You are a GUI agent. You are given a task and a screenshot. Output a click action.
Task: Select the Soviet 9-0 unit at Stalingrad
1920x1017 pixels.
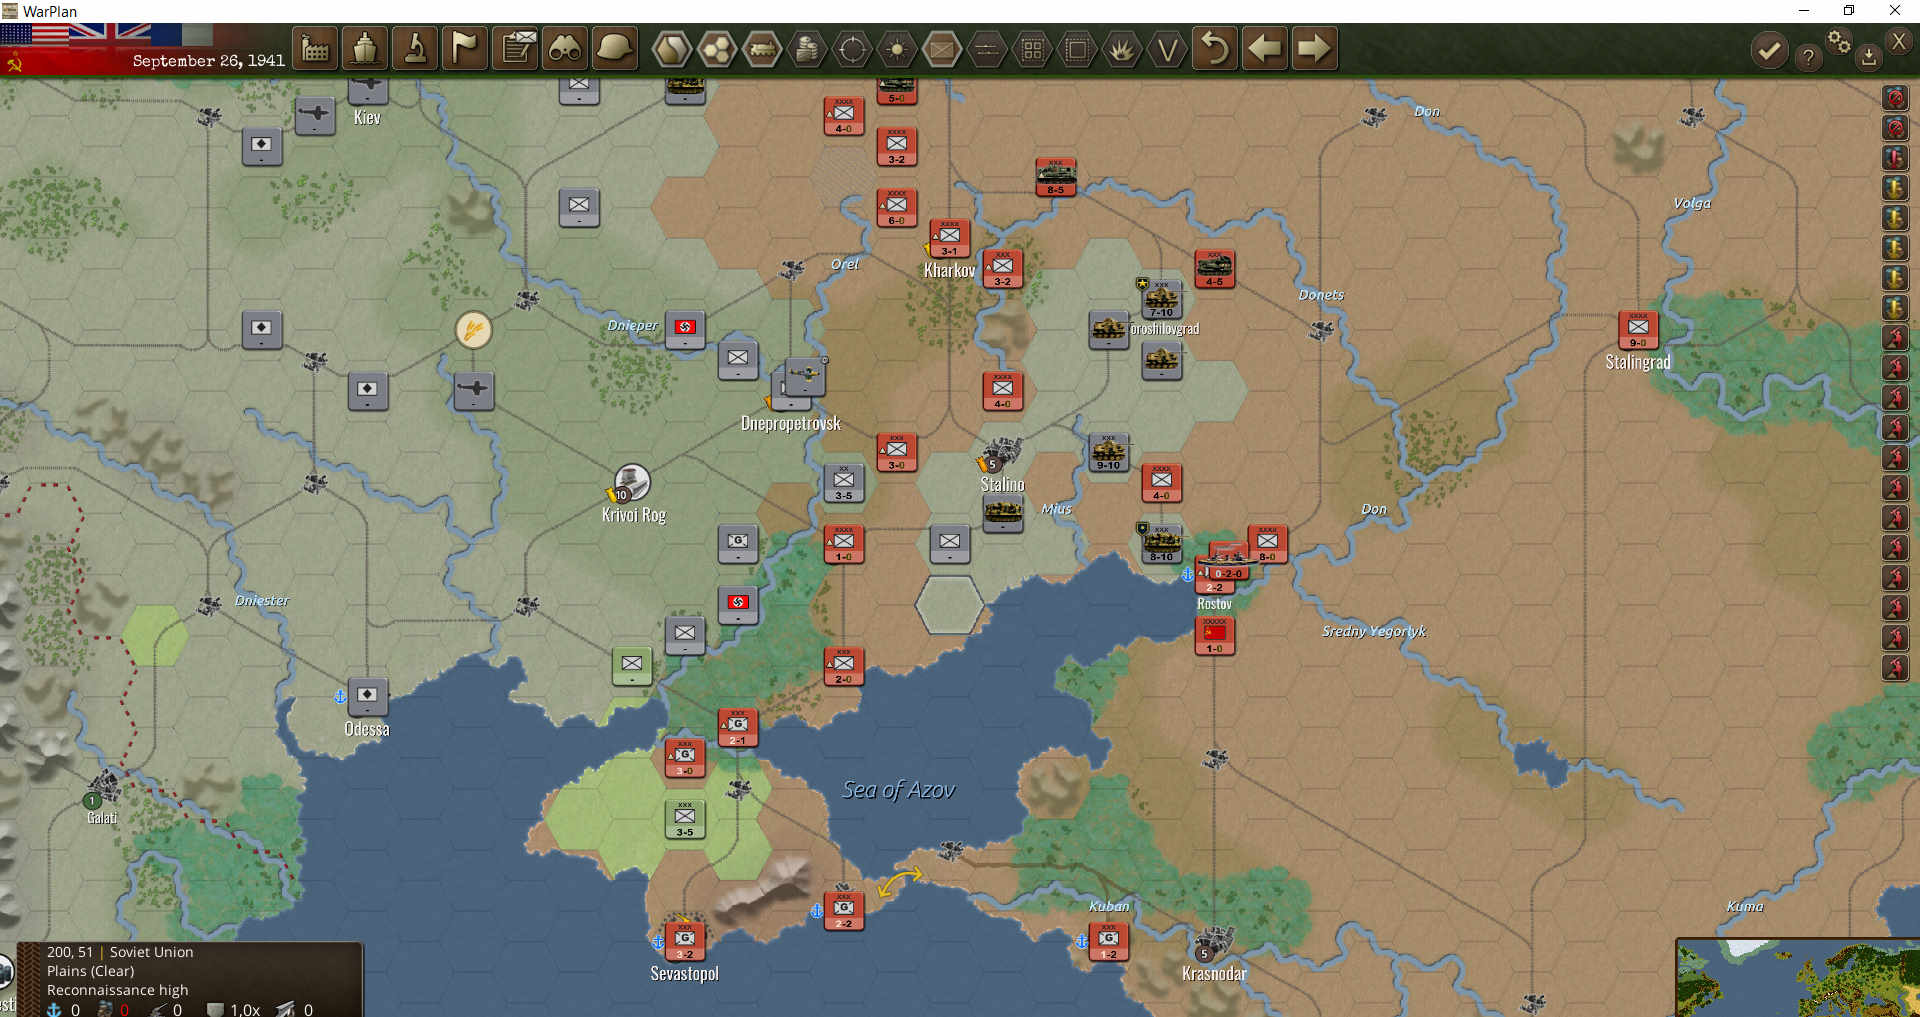coord(1638,330)
